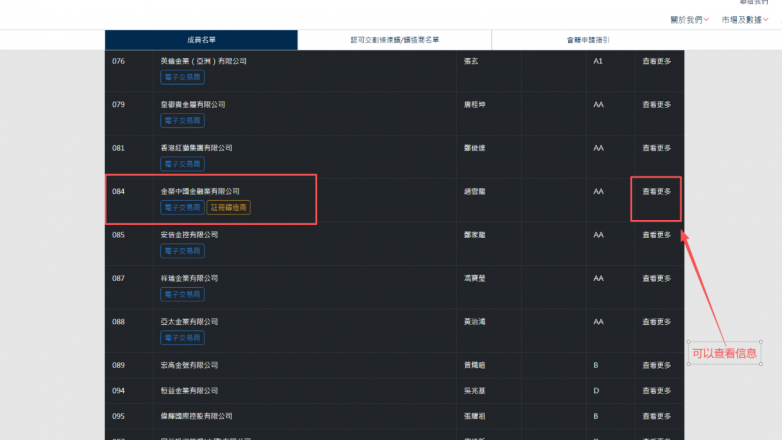The width and height of the screenshot is (782, 440).
Task: Click member number 084
Action: pyautogui.click(x=118, y=192)
